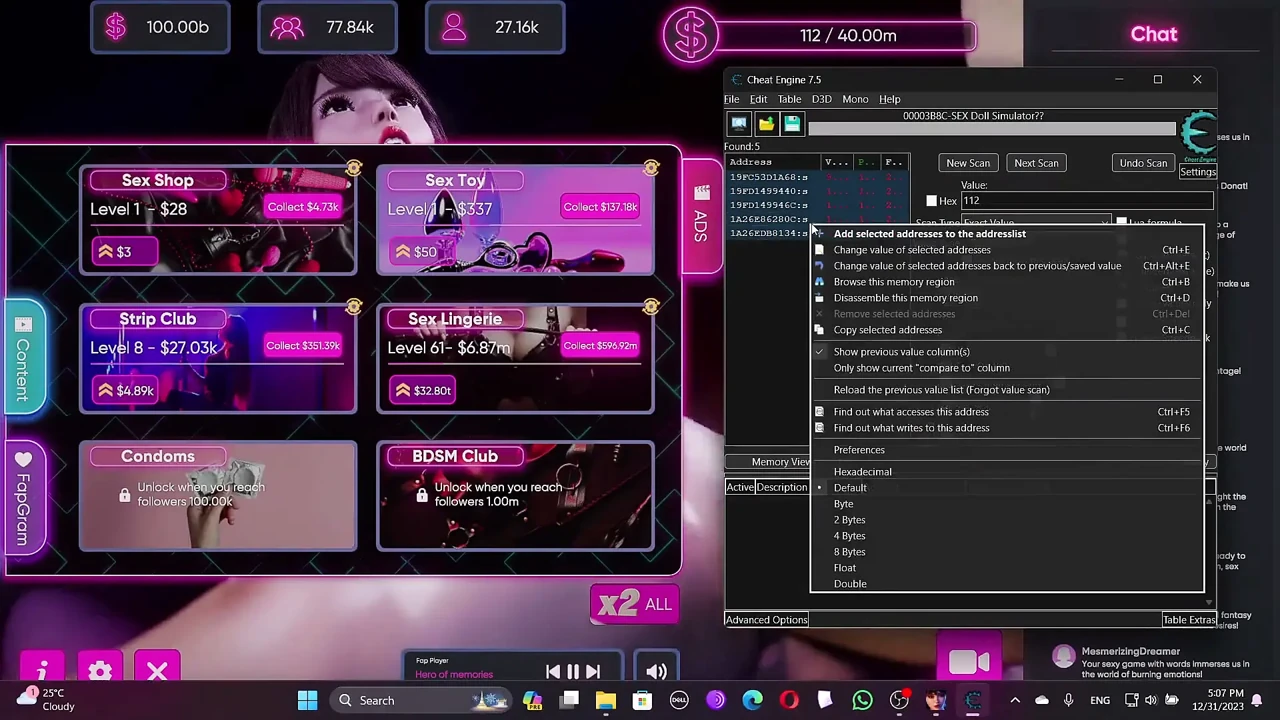Collect $351.39k from Strip Club
Image resolution: width=1280 pixels, height=720 pixels.
click(303, 346)
